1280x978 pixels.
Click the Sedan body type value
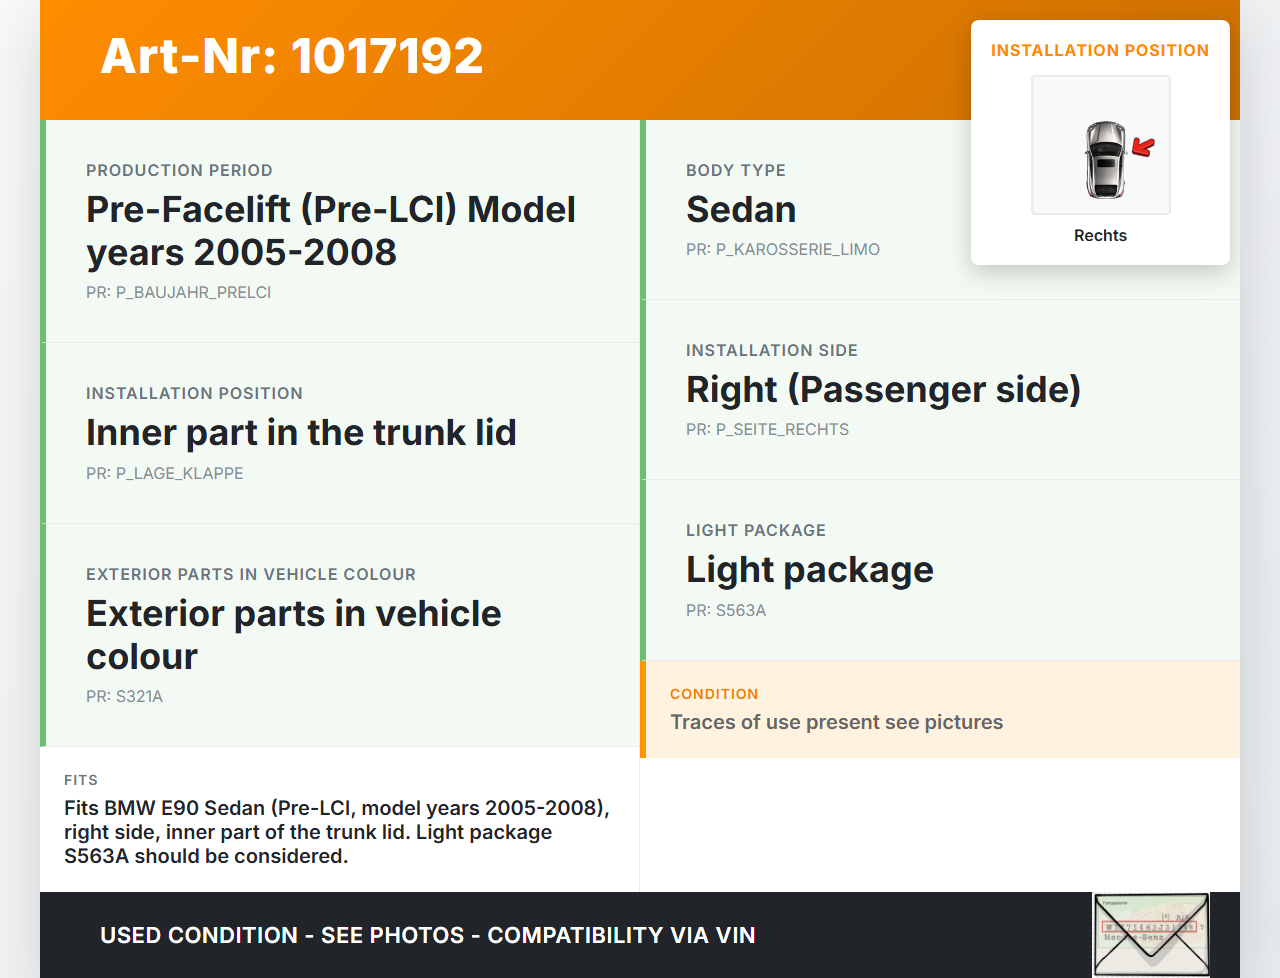(x=741, y=210)
